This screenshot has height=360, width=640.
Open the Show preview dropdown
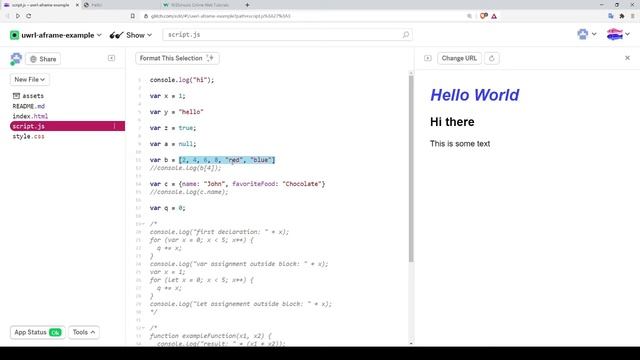(139, 35)
